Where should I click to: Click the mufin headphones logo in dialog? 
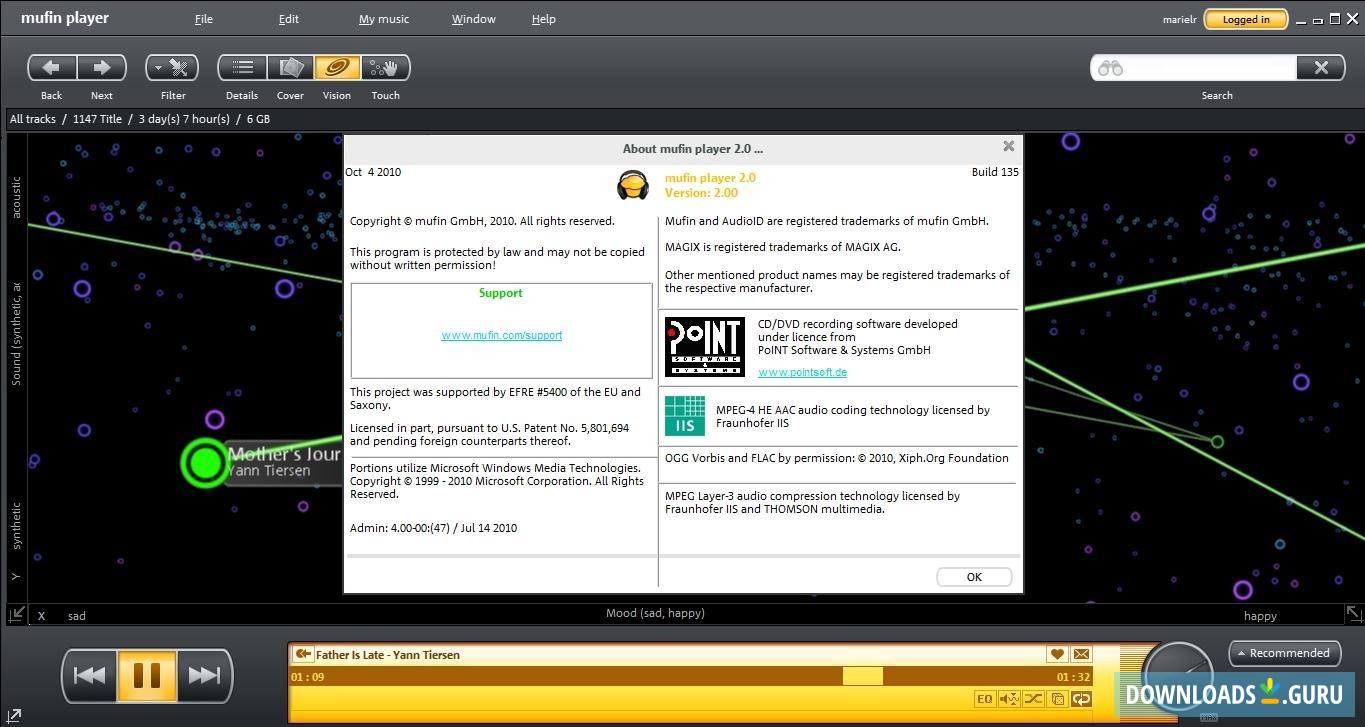[633, 185]
